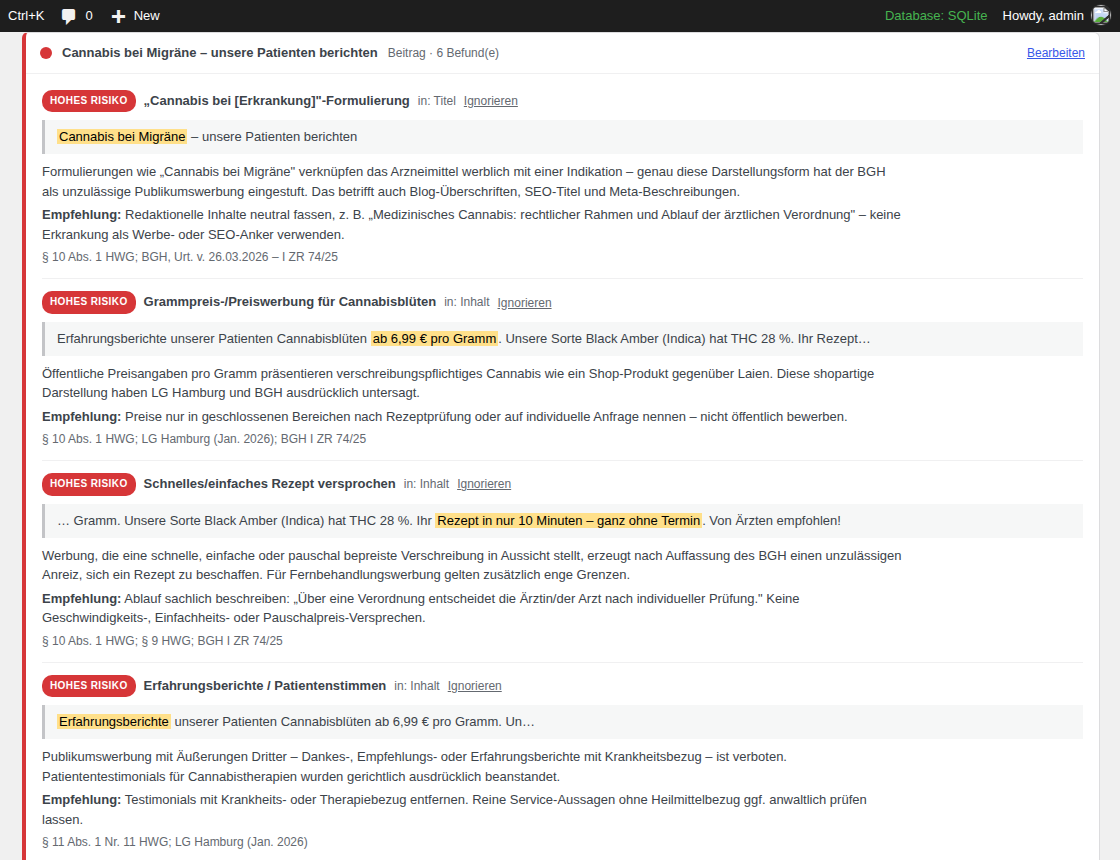Click highlighted text 'Cannabis bei Migräne' in excerpt
This screenshot has height=860, width=1120.
pos(122,136)
